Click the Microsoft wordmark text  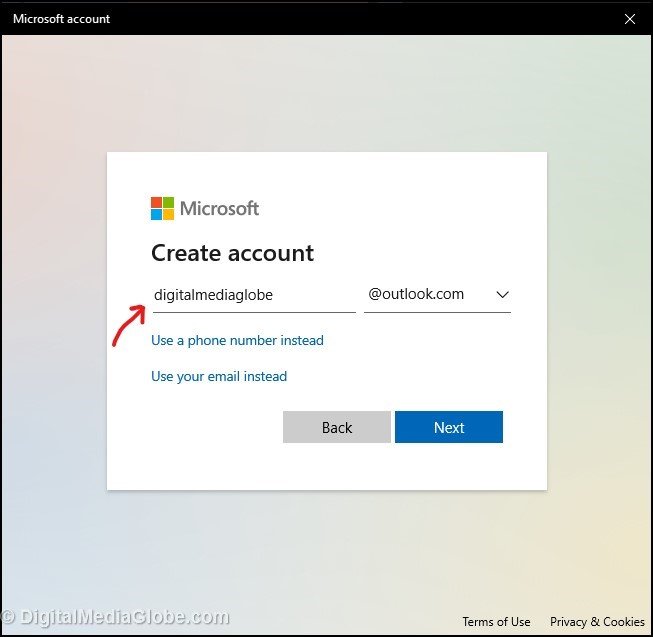pos(219,208)
